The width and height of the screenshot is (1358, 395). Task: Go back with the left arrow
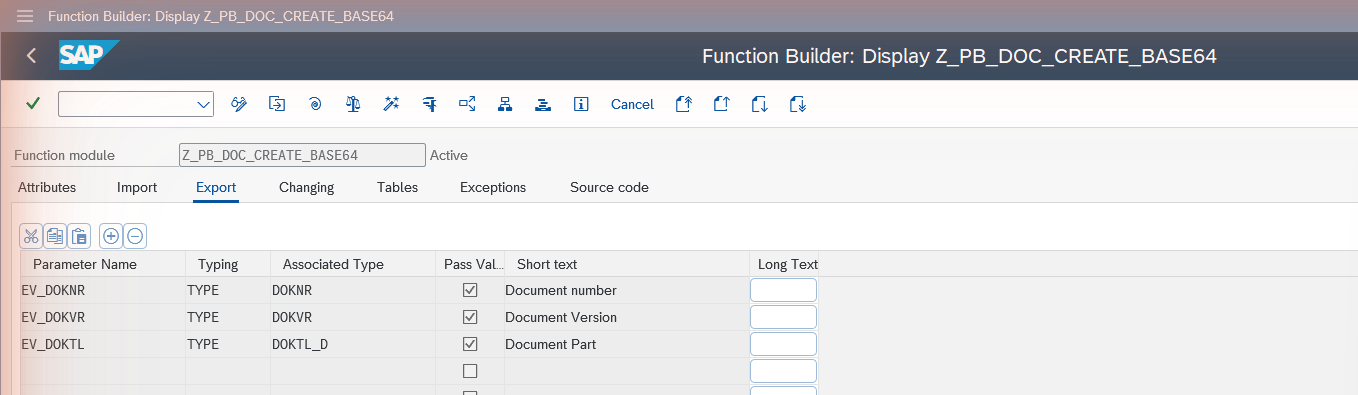coord(31,56)
